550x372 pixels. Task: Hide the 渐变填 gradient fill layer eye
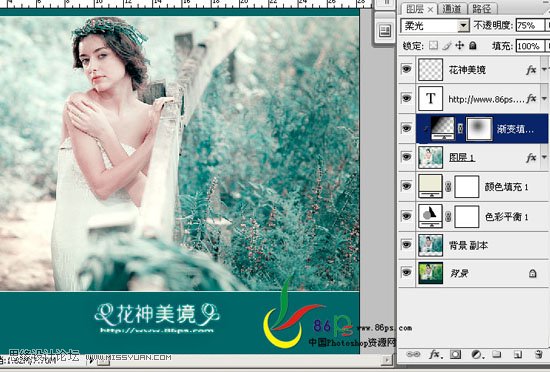(x=406, y=128)
